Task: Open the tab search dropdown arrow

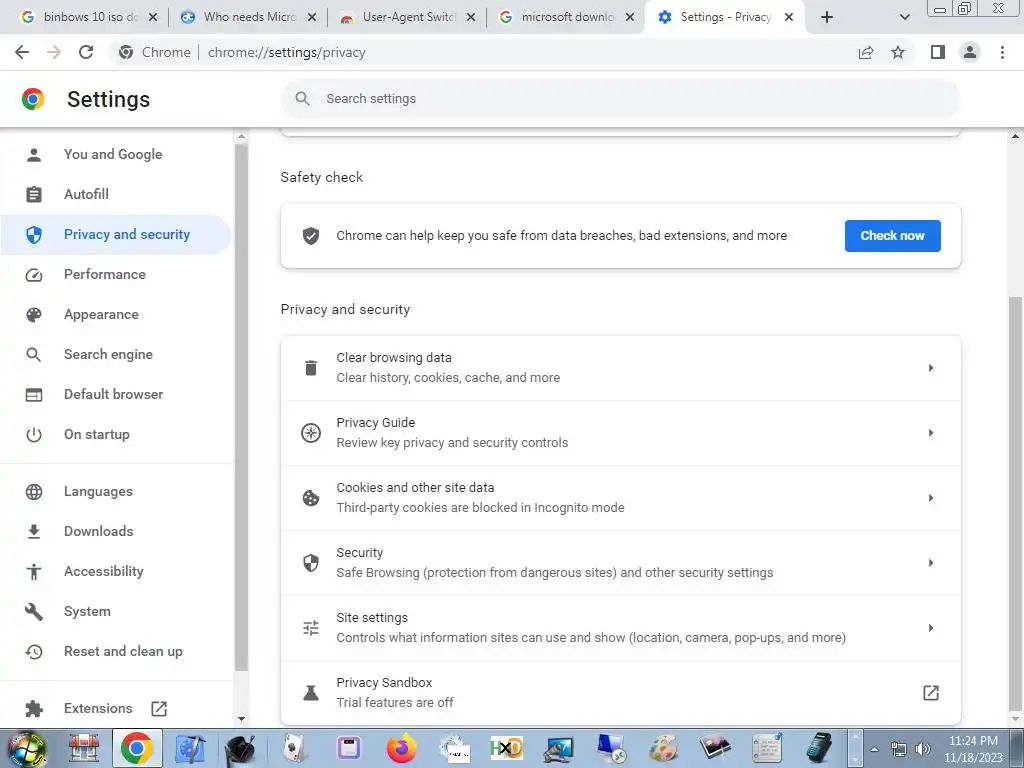Action: (x=904, y=17)
